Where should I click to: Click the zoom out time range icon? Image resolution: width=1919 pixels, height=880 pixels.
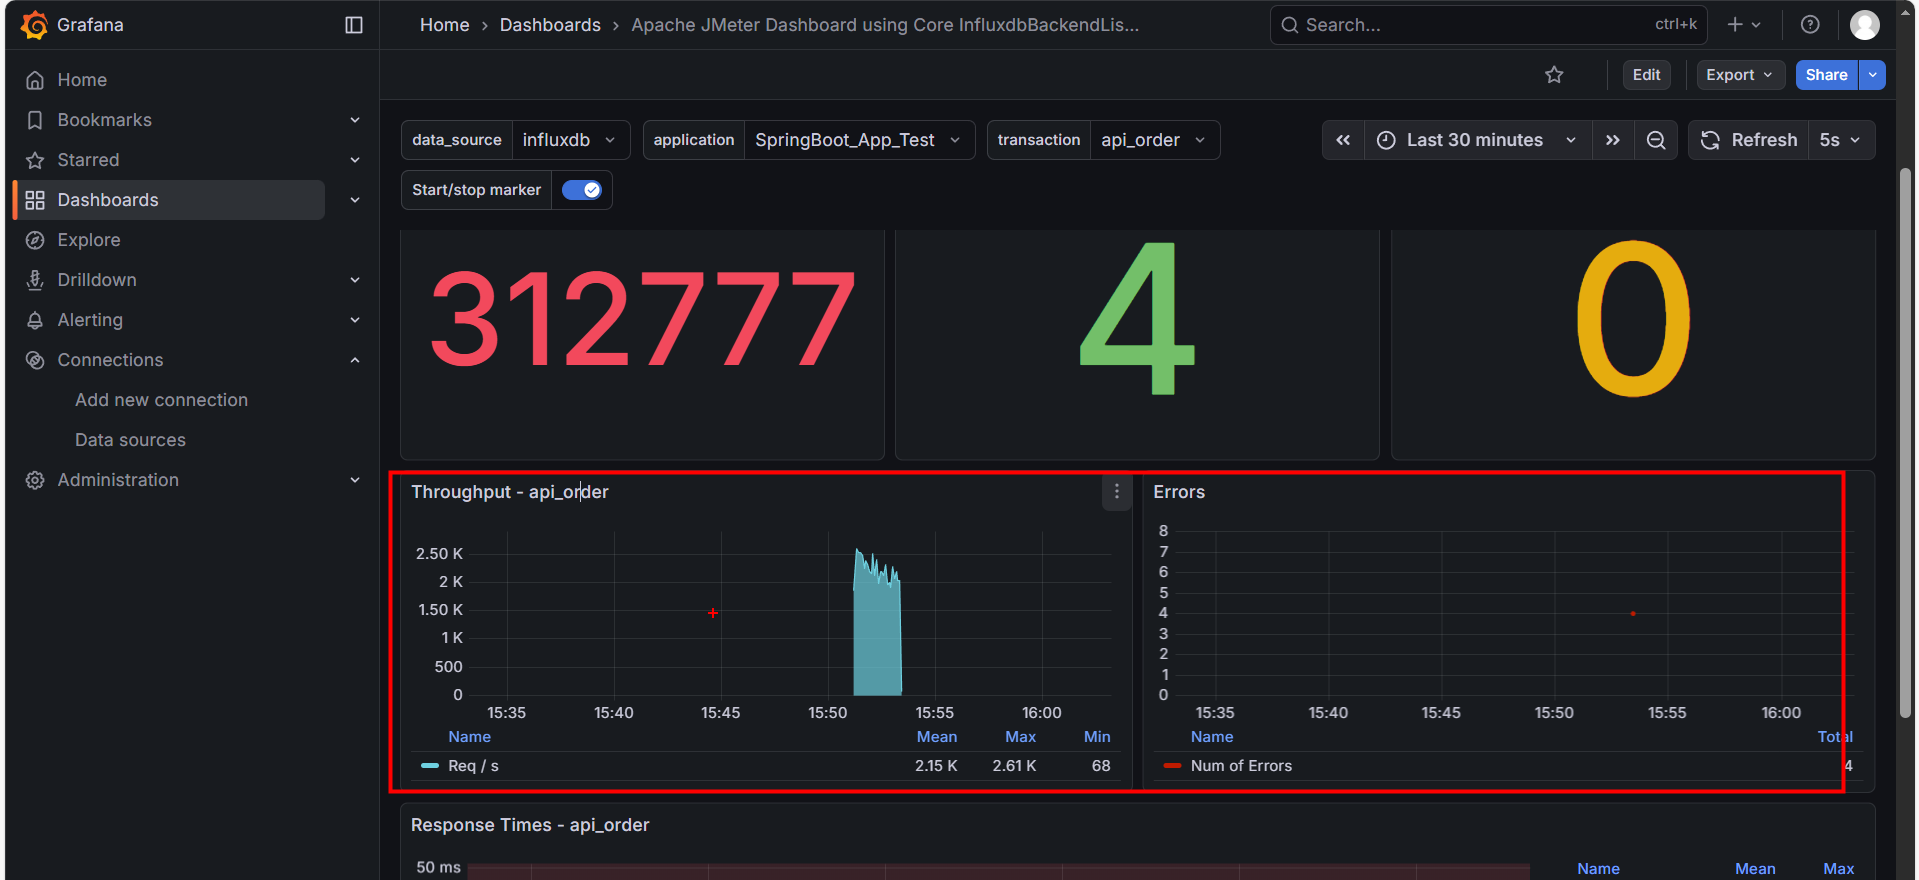tap(1656, 140)
